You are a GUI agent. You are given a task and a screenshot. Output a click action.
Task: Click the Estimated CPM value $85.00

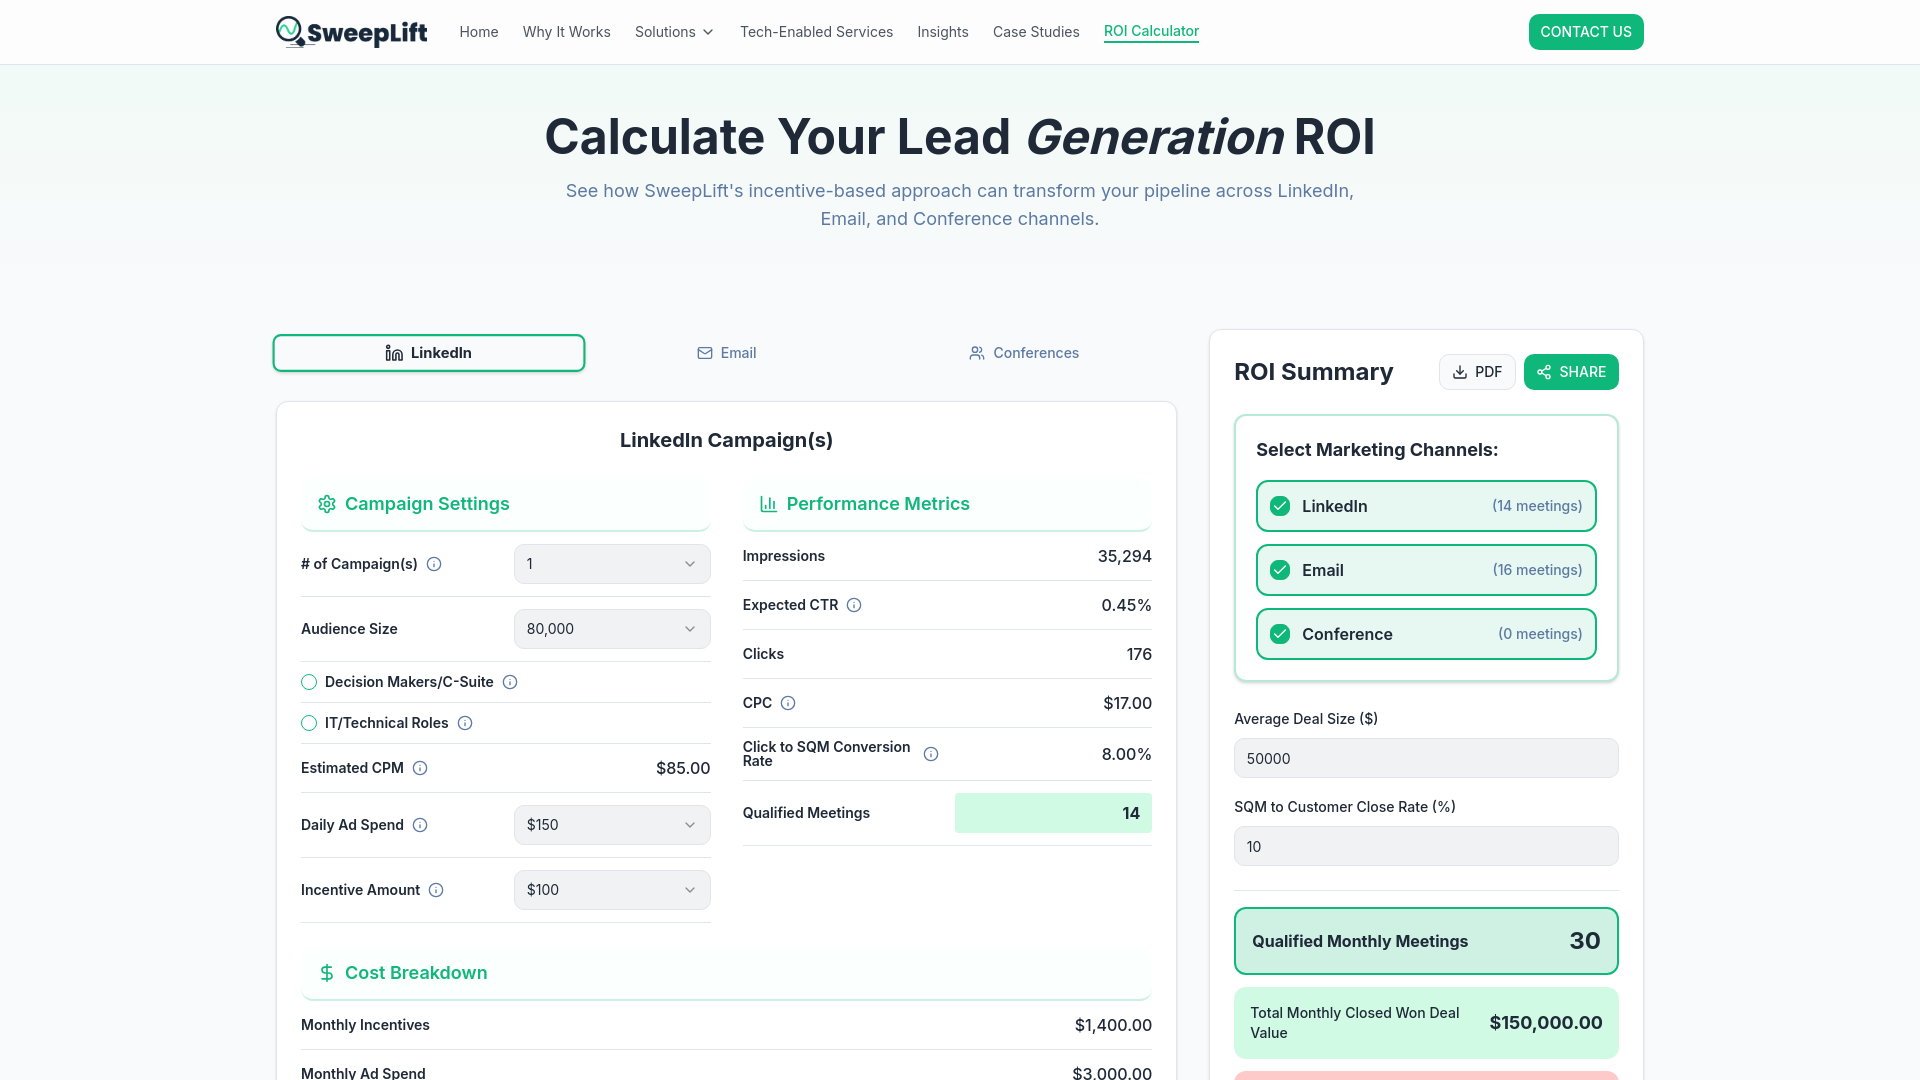tap(683, 768)
